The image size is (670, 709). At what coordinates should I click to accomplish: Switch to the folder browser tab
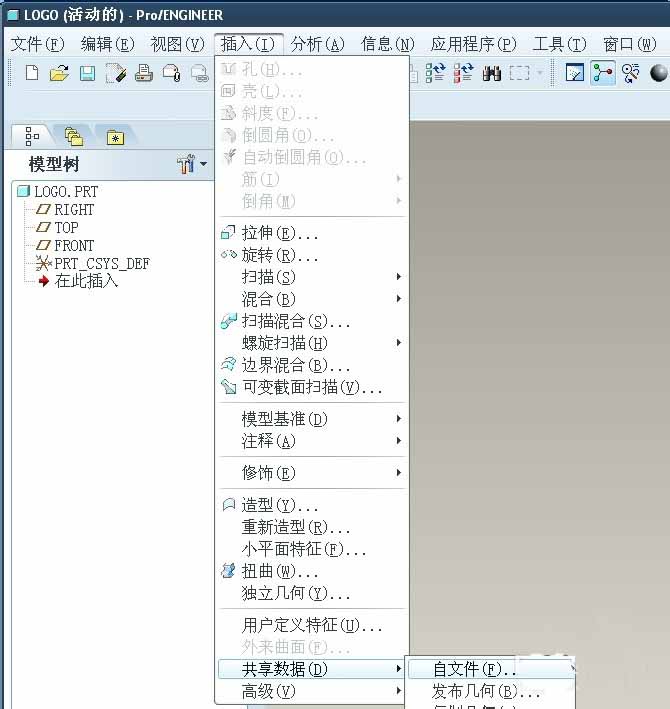click(x=74, y=136)
